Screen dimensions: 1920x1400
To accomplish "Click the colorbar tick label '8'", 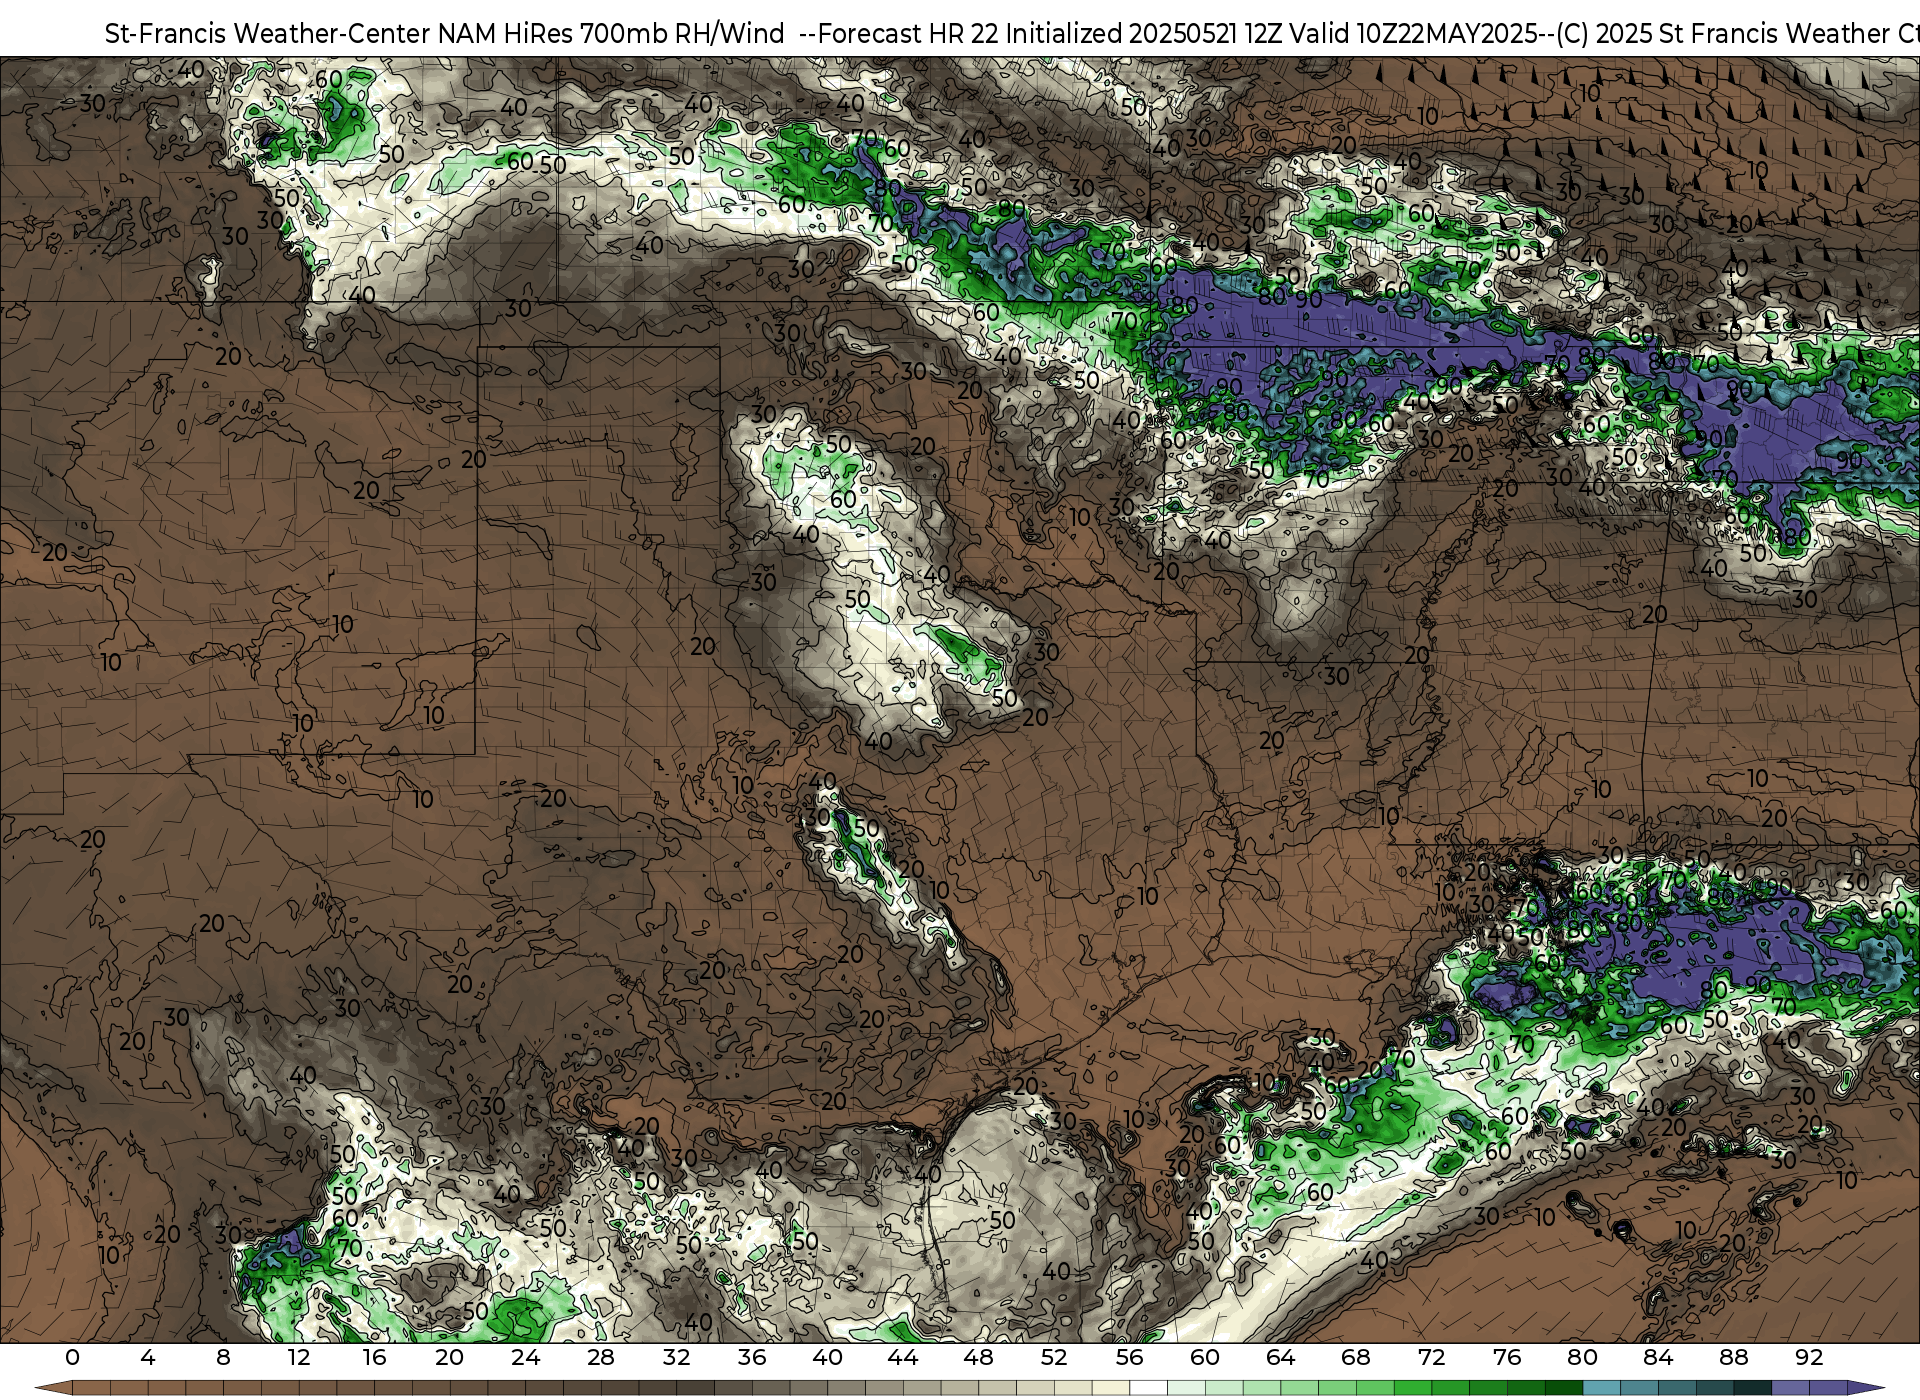I will pos(223,1357).
